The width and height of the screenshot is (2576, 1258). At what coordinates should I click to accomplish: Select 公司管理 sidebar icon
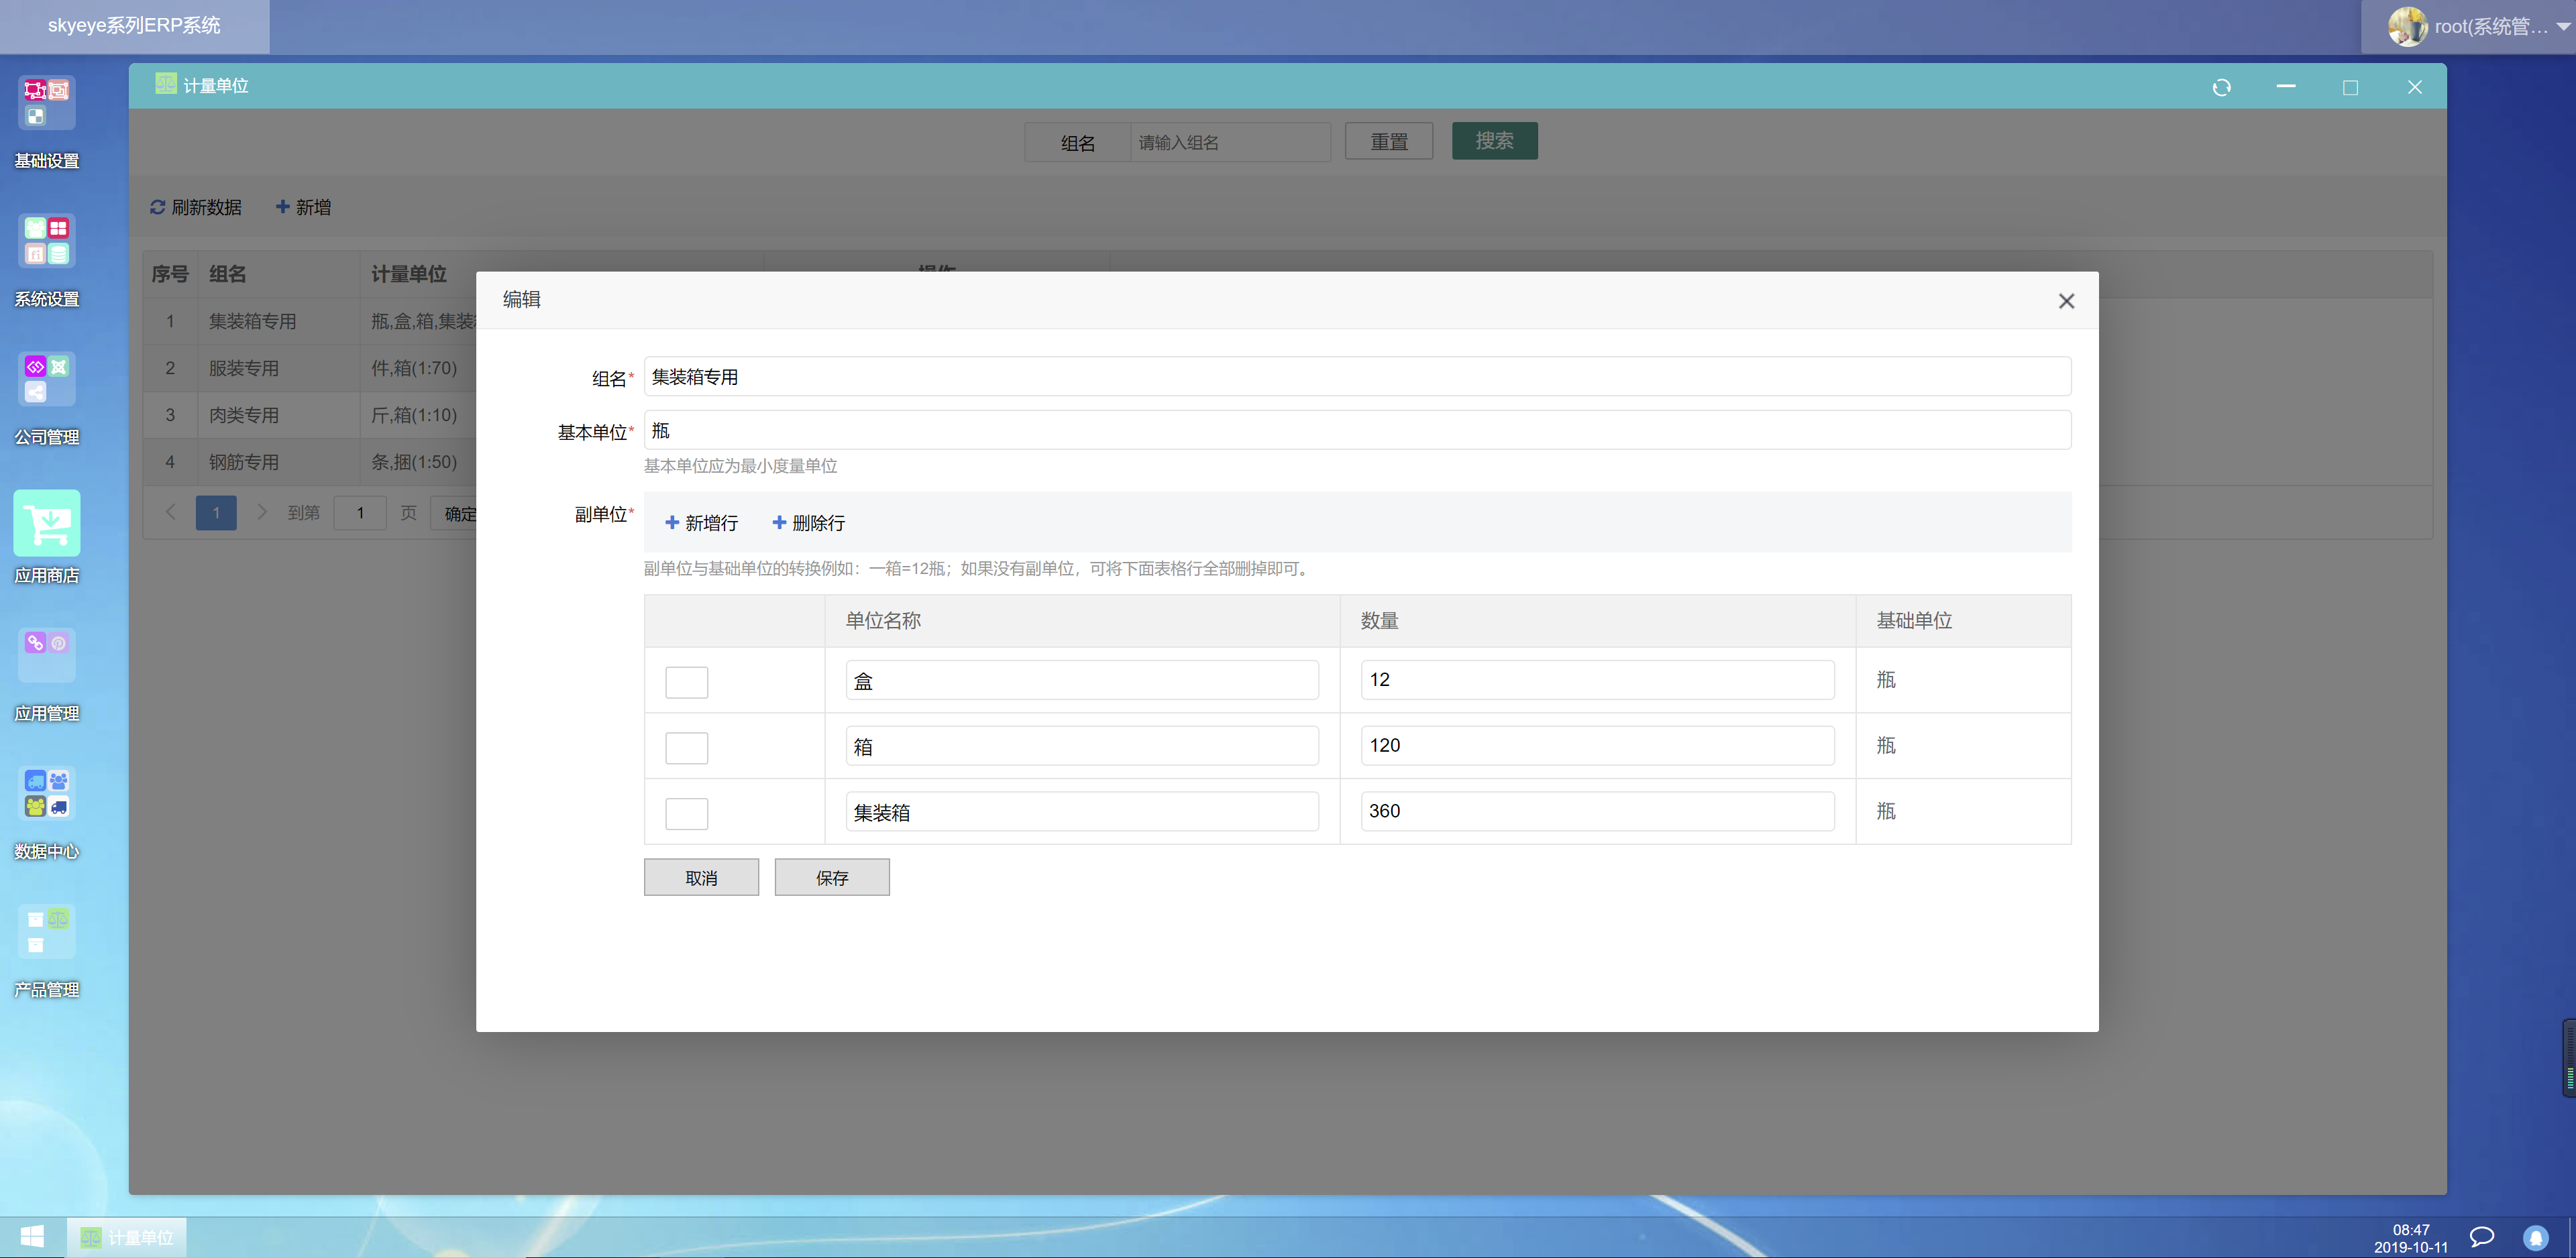pyautogui.click(x=45, y=392)
